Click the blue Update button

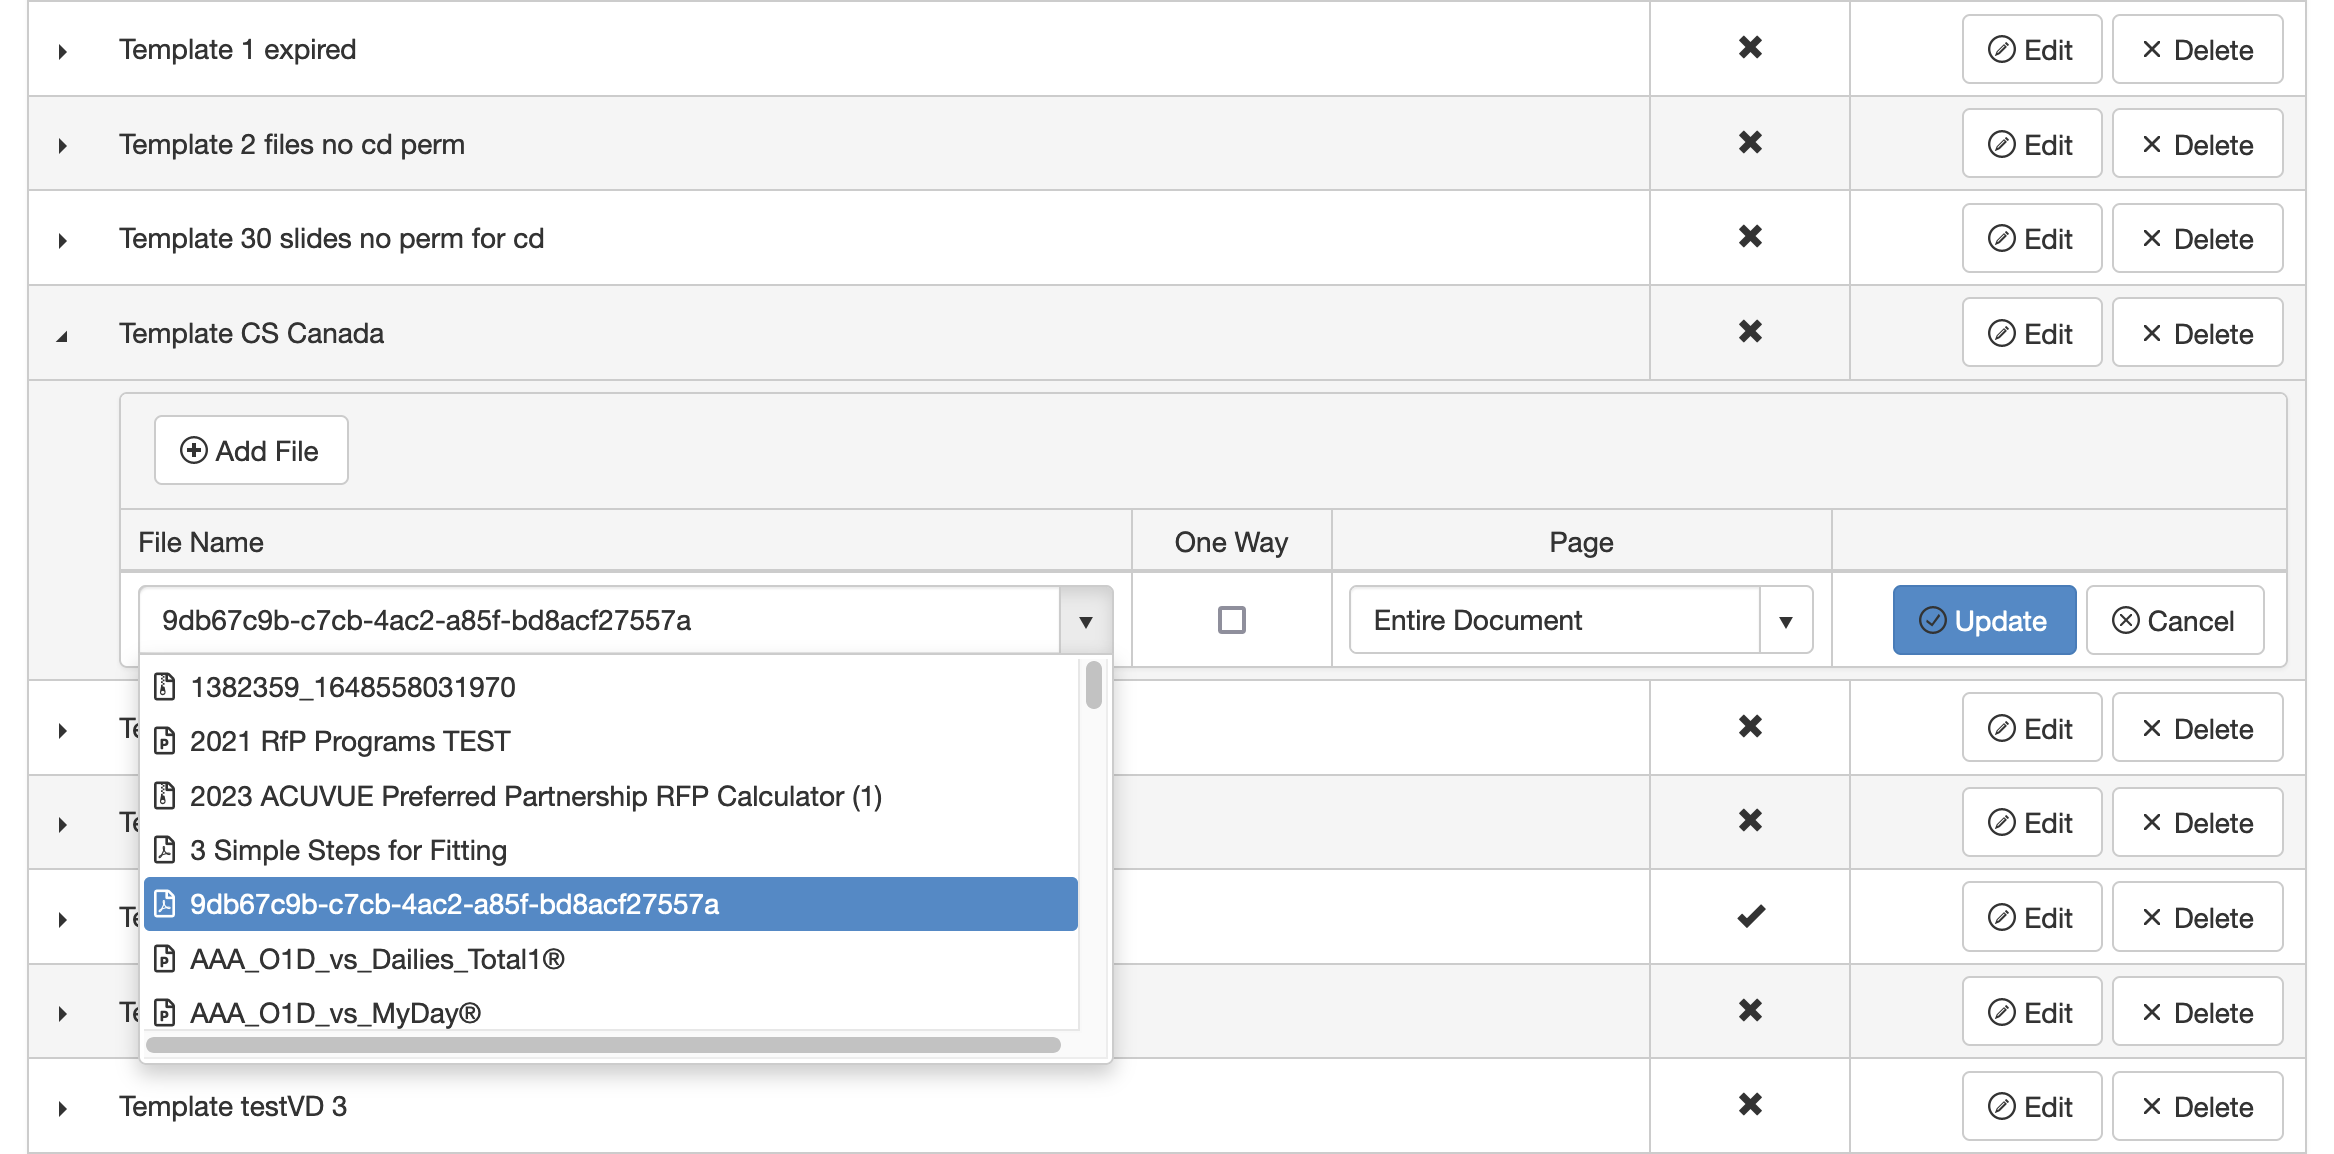1983,621
